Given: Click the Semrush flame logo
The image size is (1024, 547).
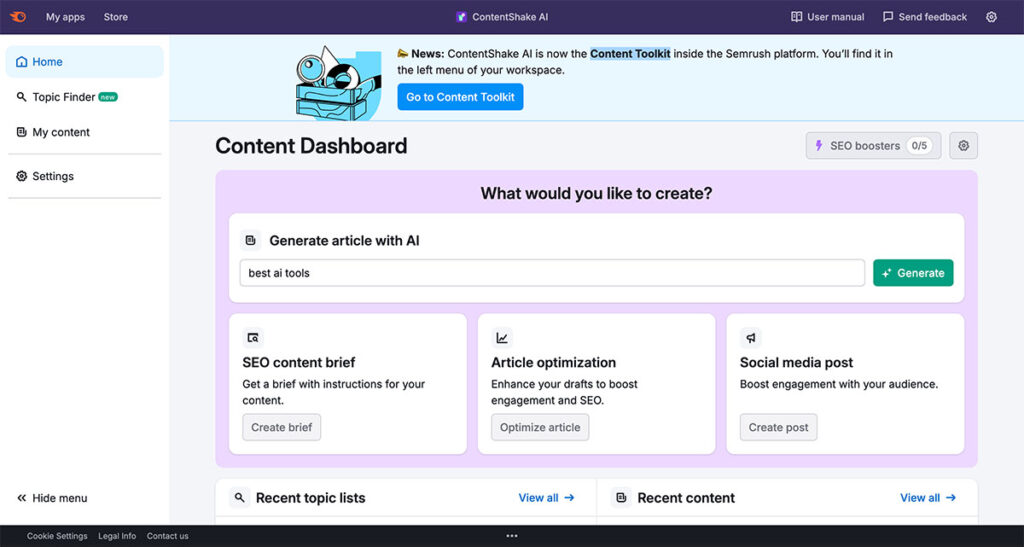Looking at the screenshot, I should 18,17.
